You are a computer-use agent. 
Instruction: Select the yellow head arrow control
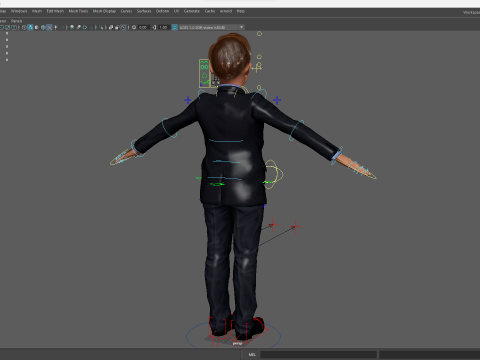pos(257,68)
